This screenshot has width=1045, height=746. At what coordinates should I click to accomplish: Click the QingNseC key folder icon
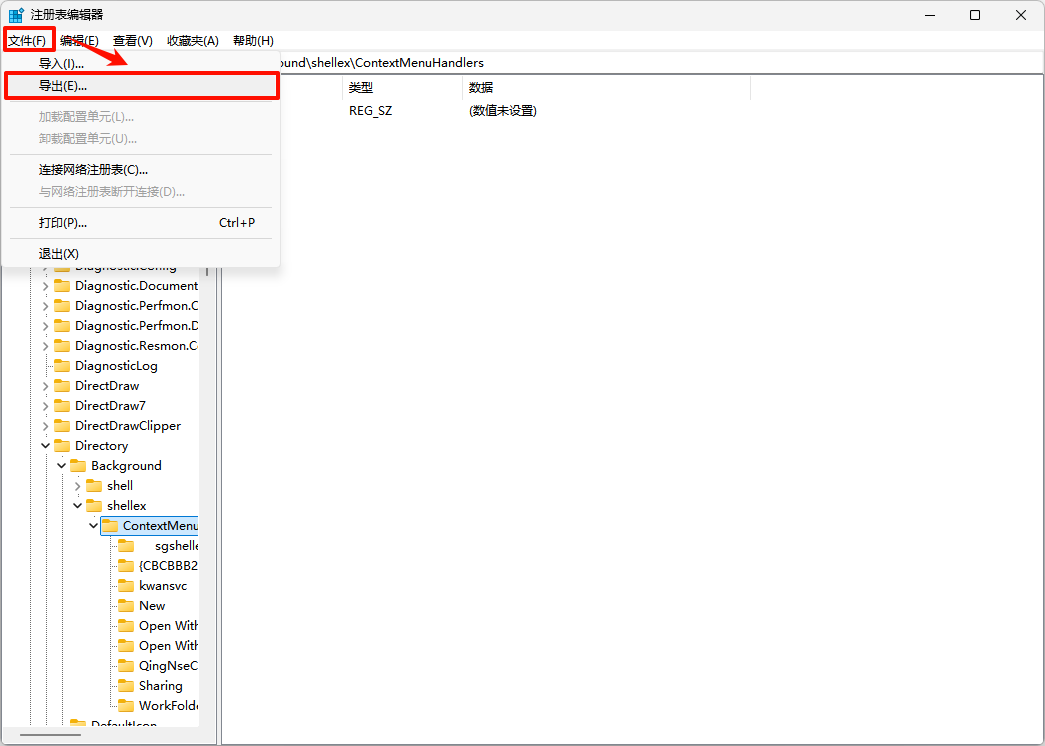tap(126, 666)
